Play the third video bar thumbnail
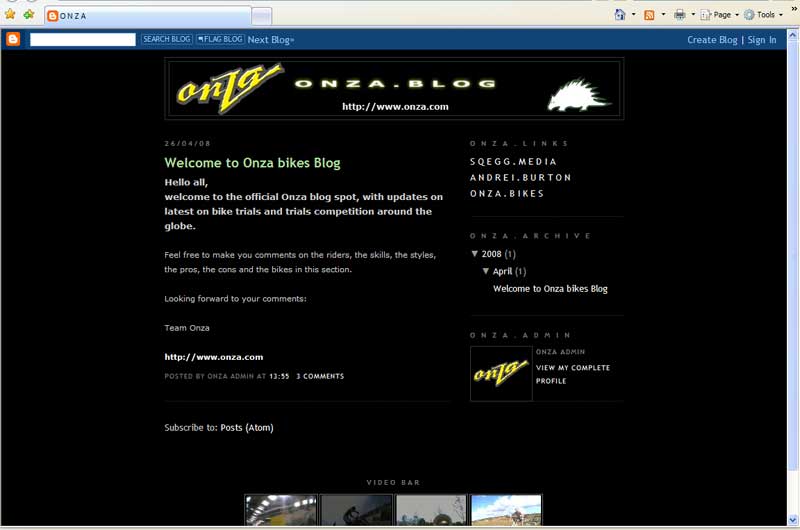 point(431,510)
